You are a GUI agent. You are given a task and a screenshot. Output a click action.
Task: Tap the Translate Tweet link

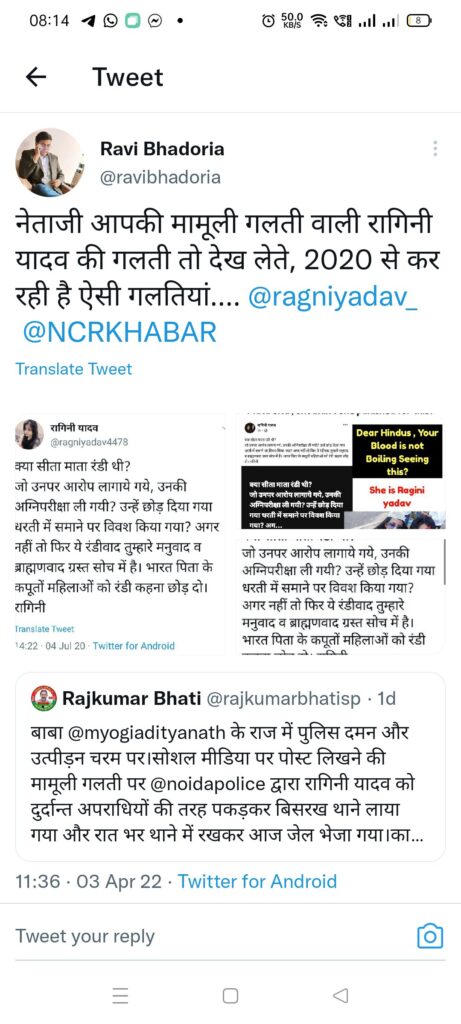[x=74, y=369]
